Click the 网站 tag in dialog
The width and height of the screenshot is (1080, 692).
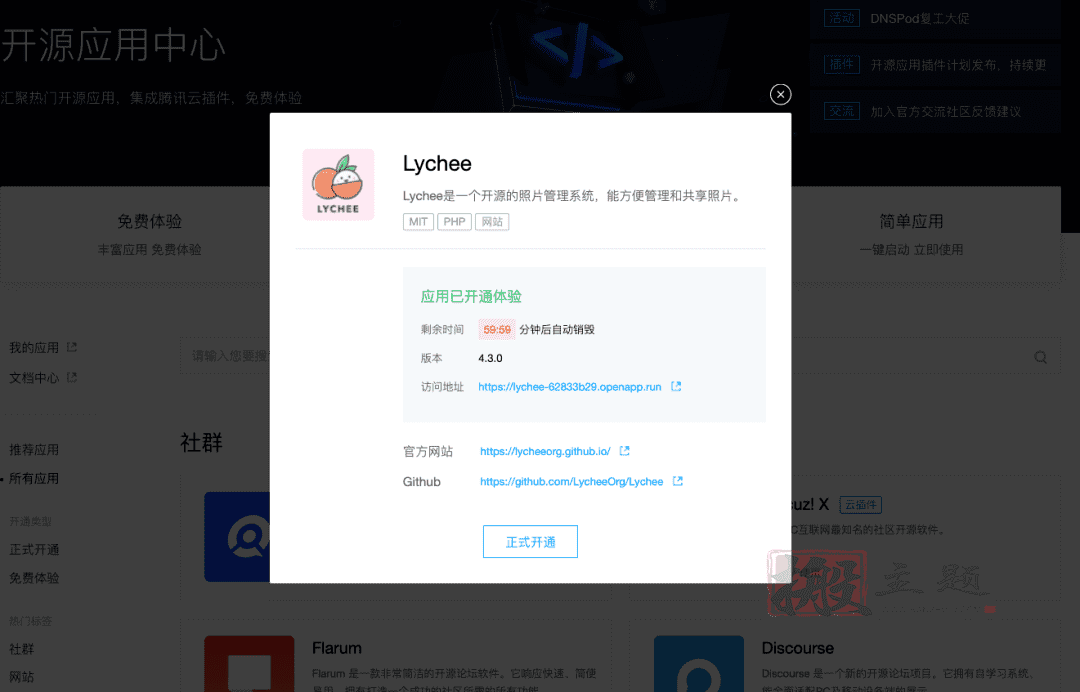coord(492,222)
